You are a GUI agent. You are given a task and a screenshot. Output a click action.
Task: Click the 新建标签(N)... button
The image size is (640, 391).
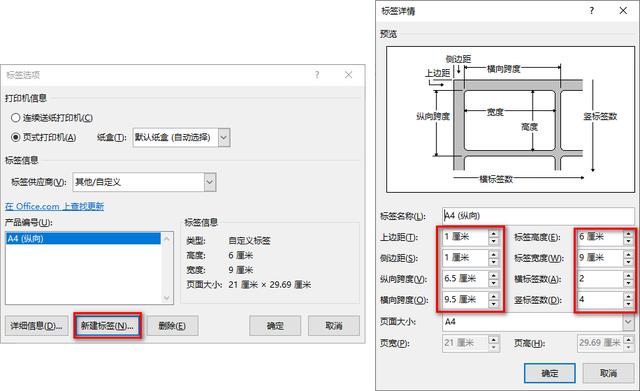pyautogui.click(x=107, y=326)
